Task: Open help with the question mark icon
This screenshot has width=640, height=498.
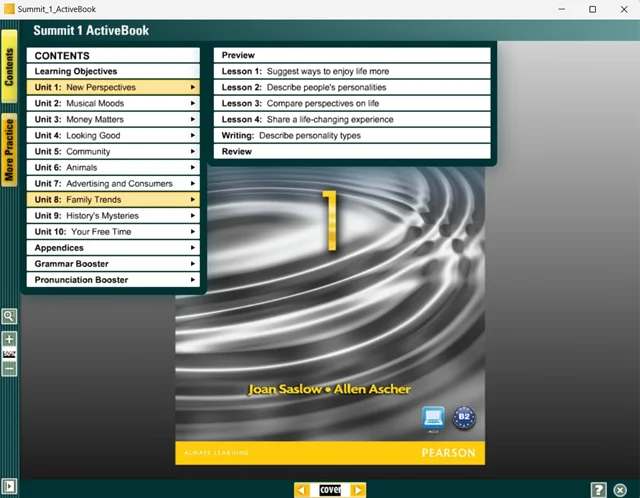Action: point(598,489)
